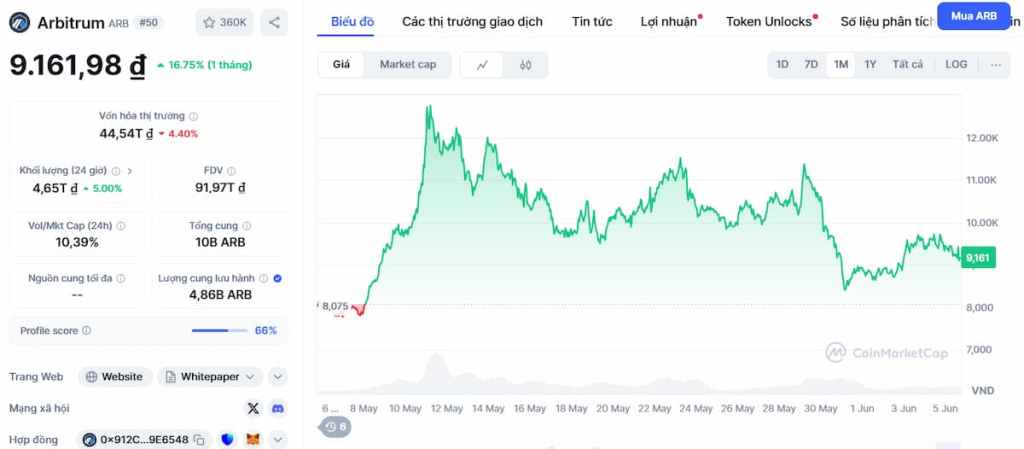Copy the contract address 0x912C...9E6548
Image resolution: width=1024 pixels, height=449 pixels.
[x=200, y=440]
